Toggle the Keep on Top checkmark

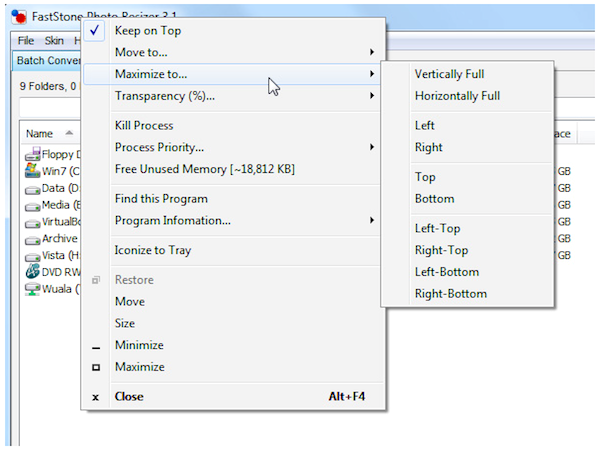pyautogui.click(x=95, y=30)
